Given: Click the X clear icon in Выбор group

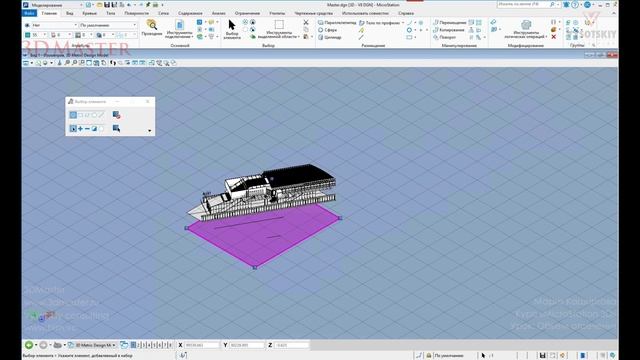Looking at the screenshot, I should point(306,22).
